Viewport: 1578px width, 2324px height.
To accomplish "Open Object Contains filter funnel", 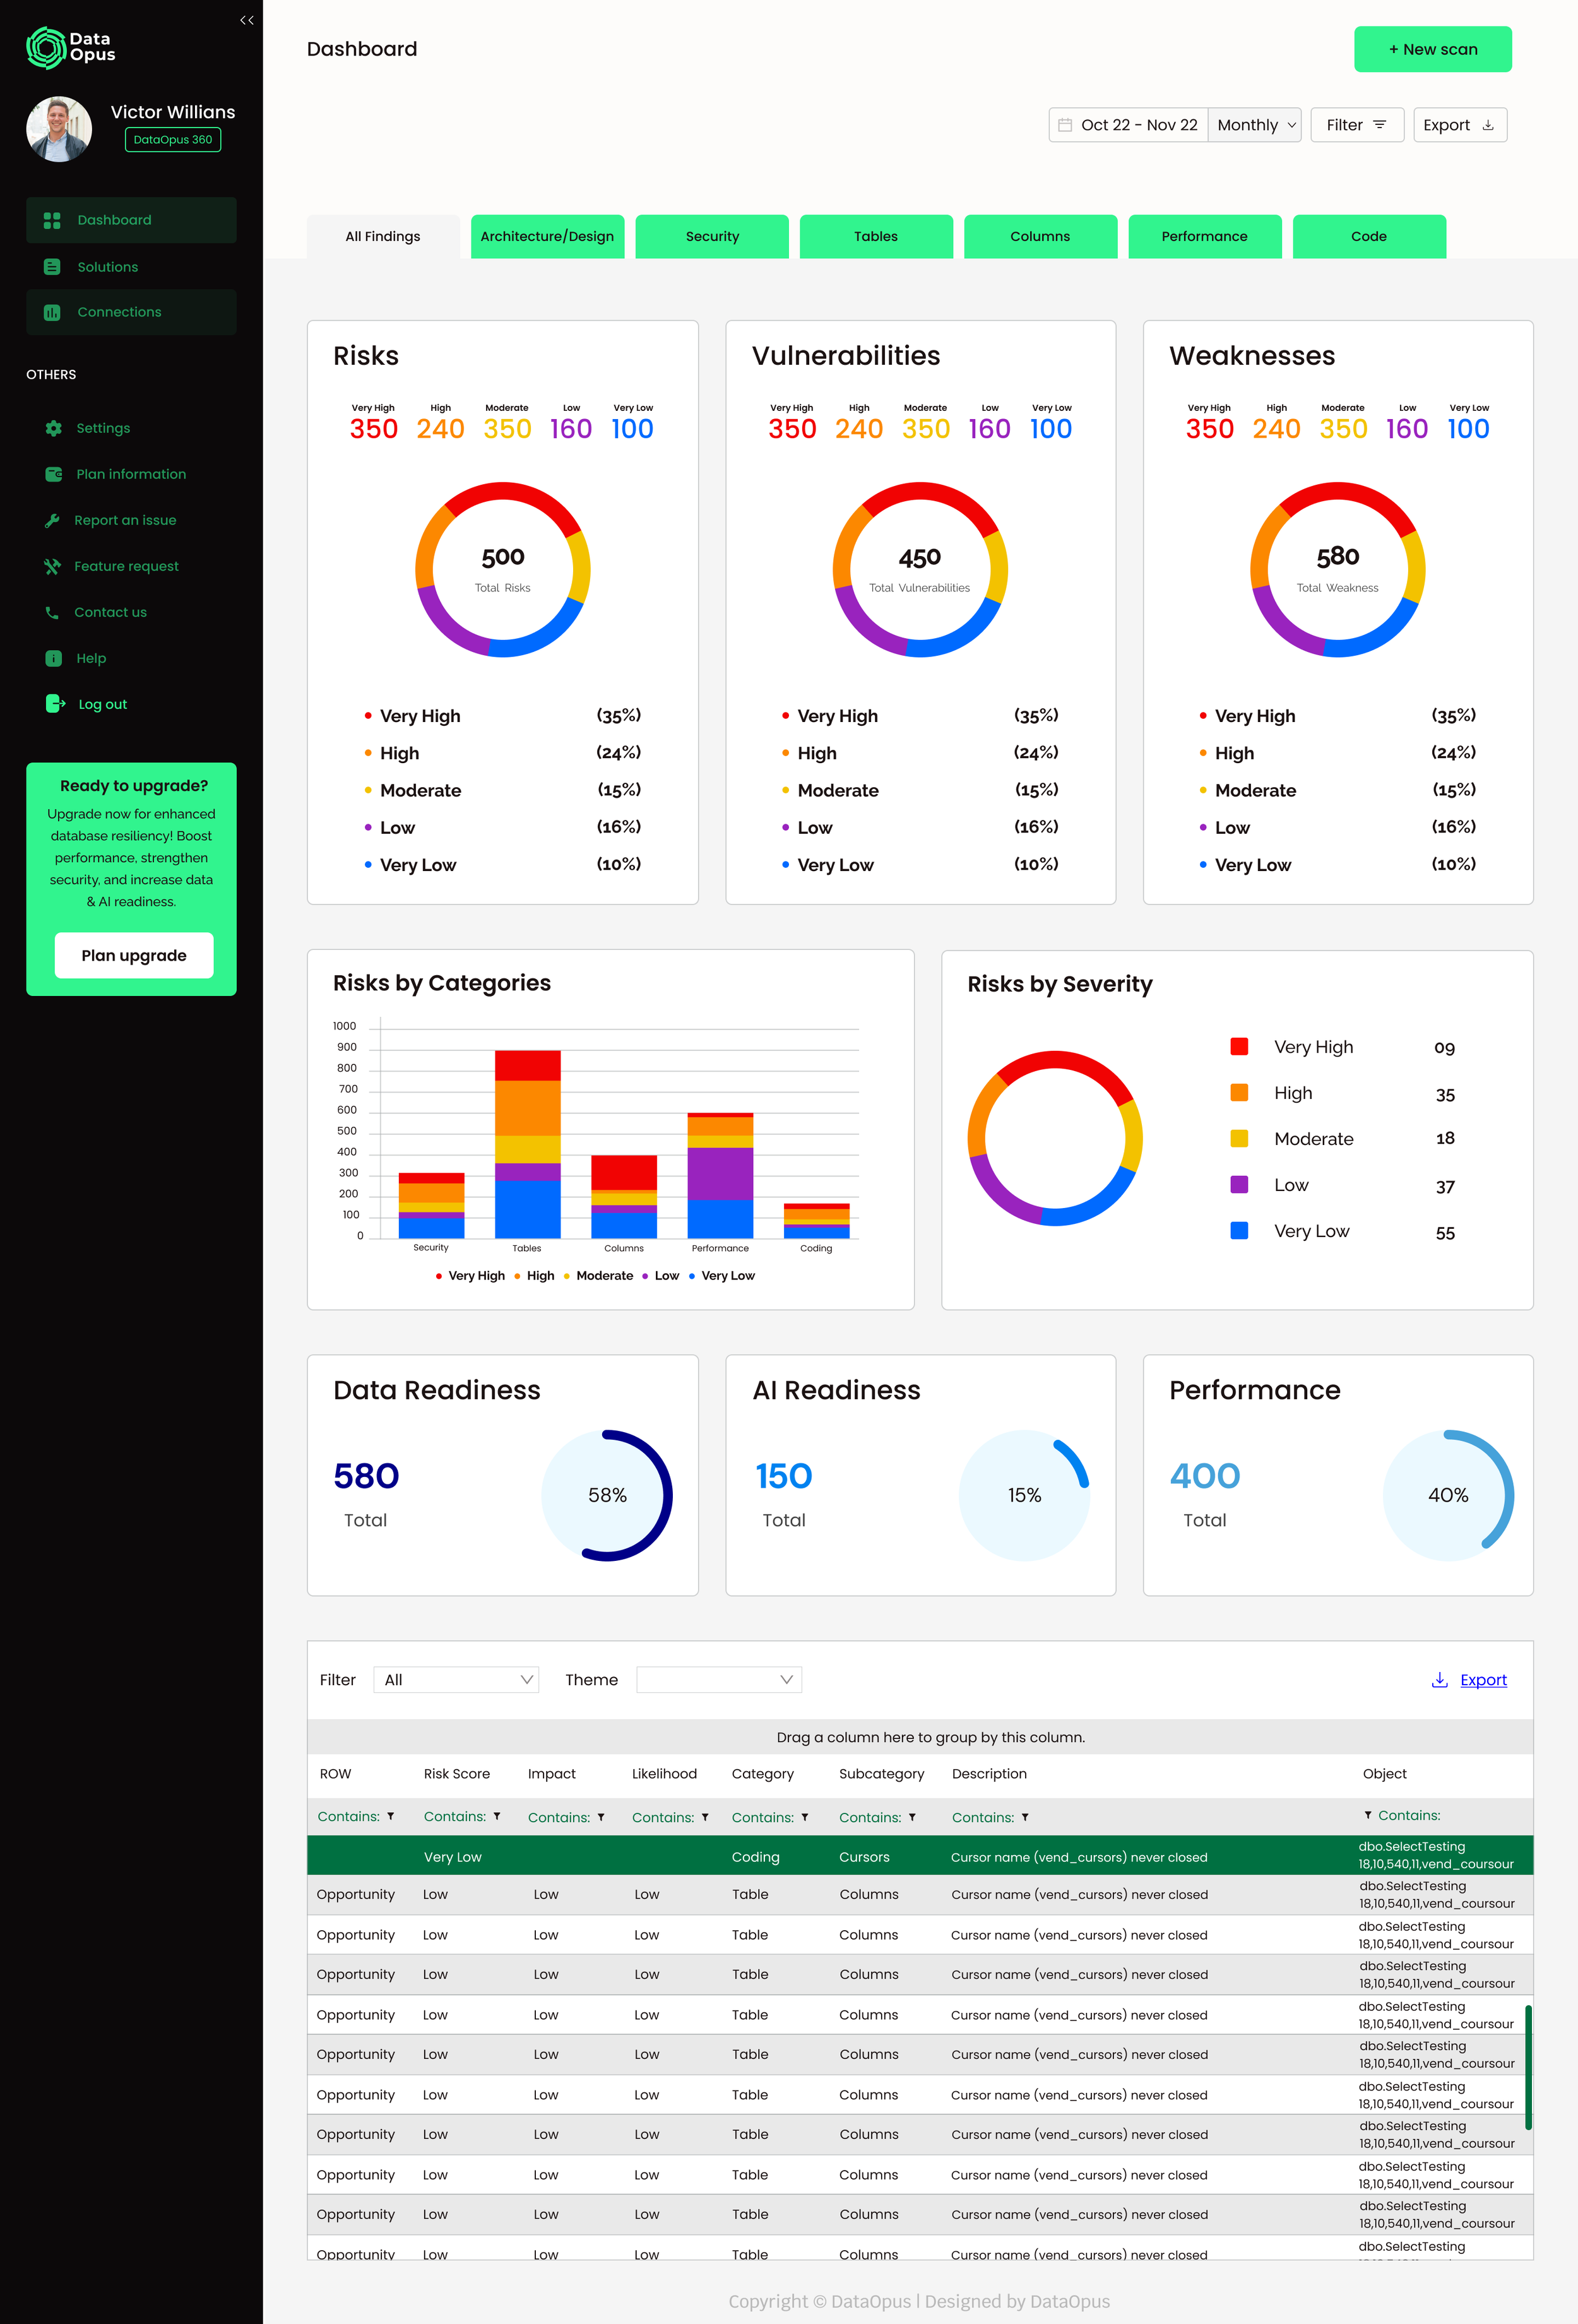I will tap(1367, 1815).
